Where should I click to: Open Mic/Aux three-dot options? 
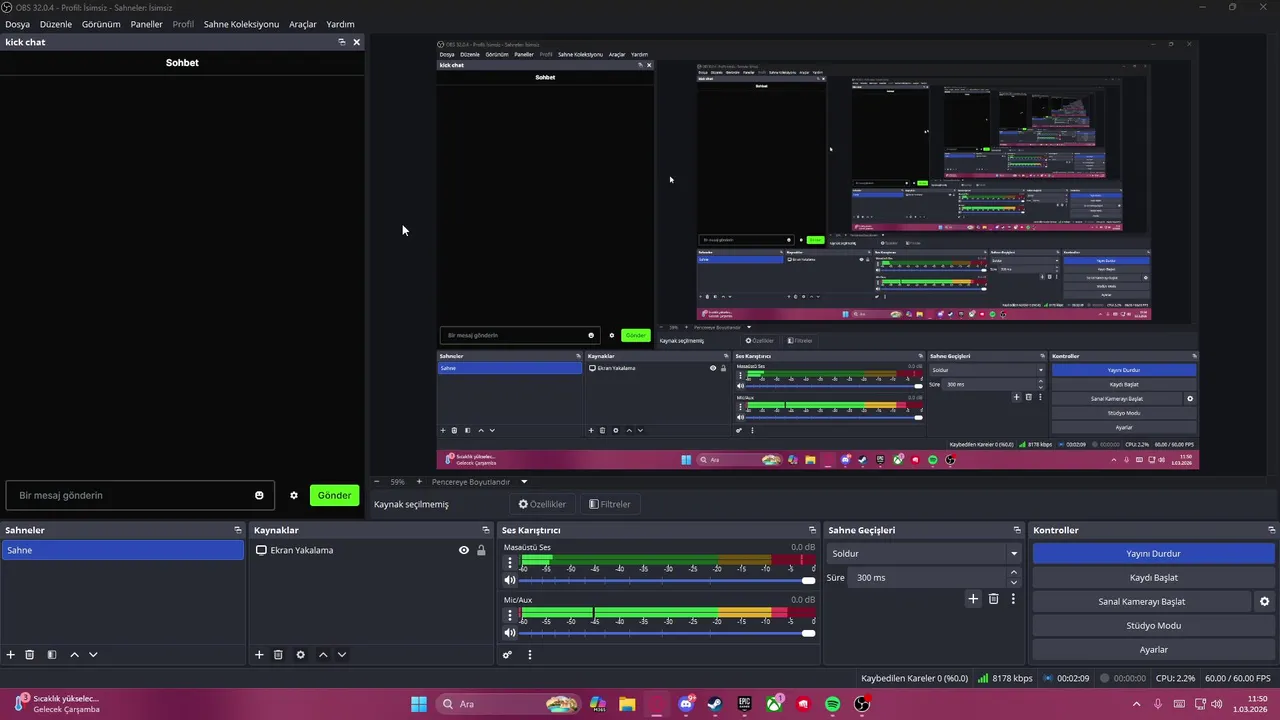509,615
